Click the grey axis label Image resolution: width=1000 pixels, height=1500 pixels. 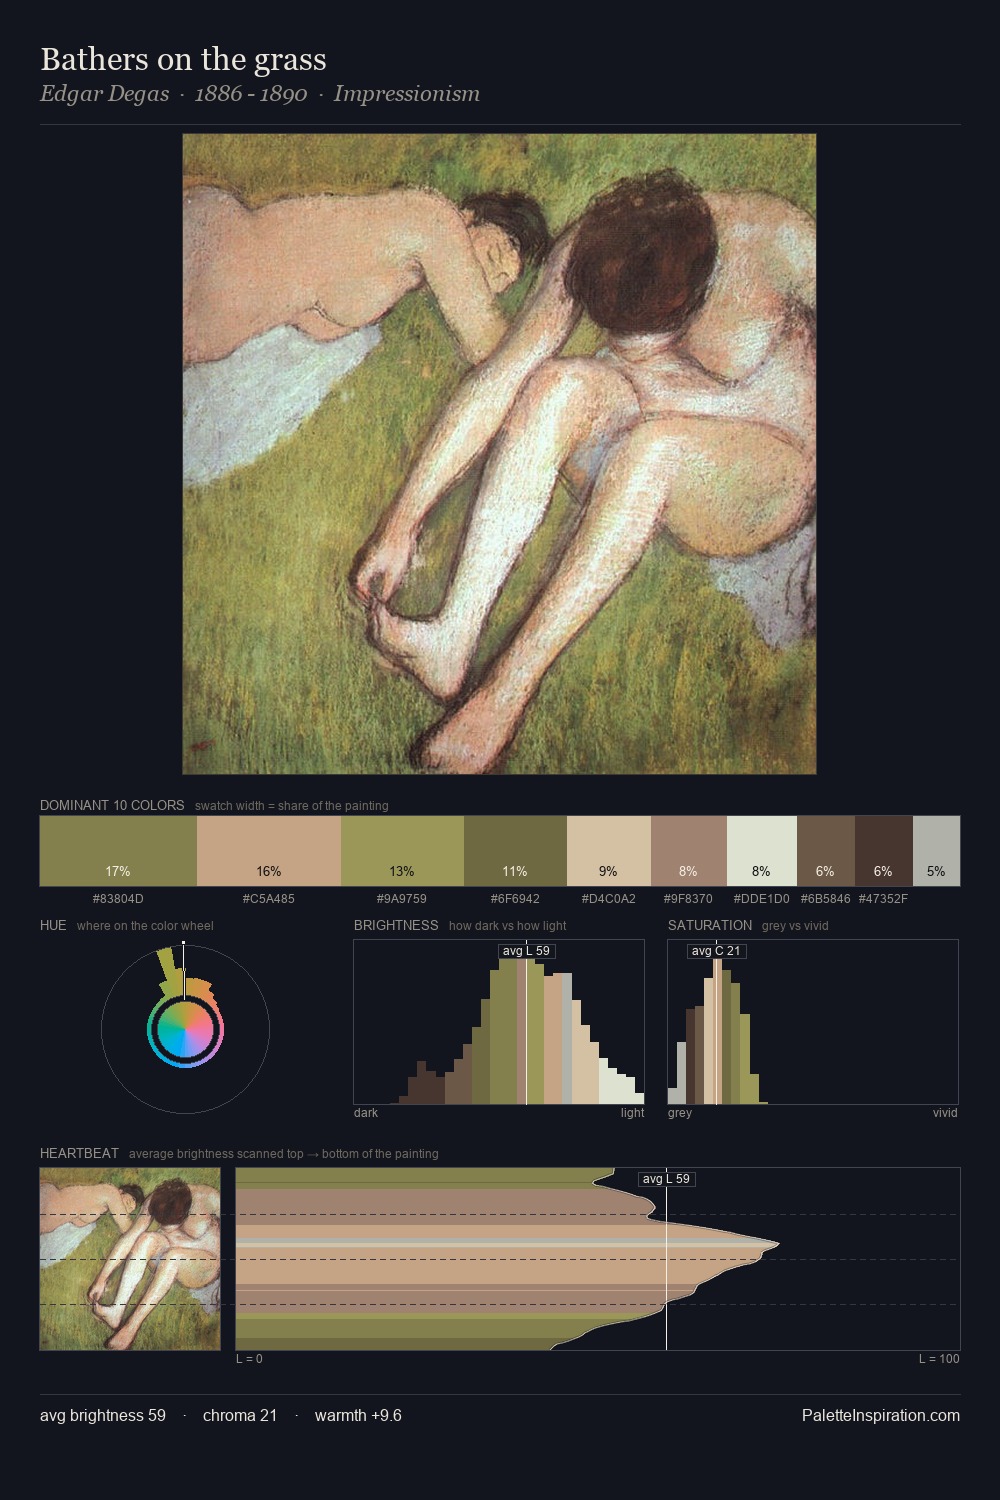680,1113
